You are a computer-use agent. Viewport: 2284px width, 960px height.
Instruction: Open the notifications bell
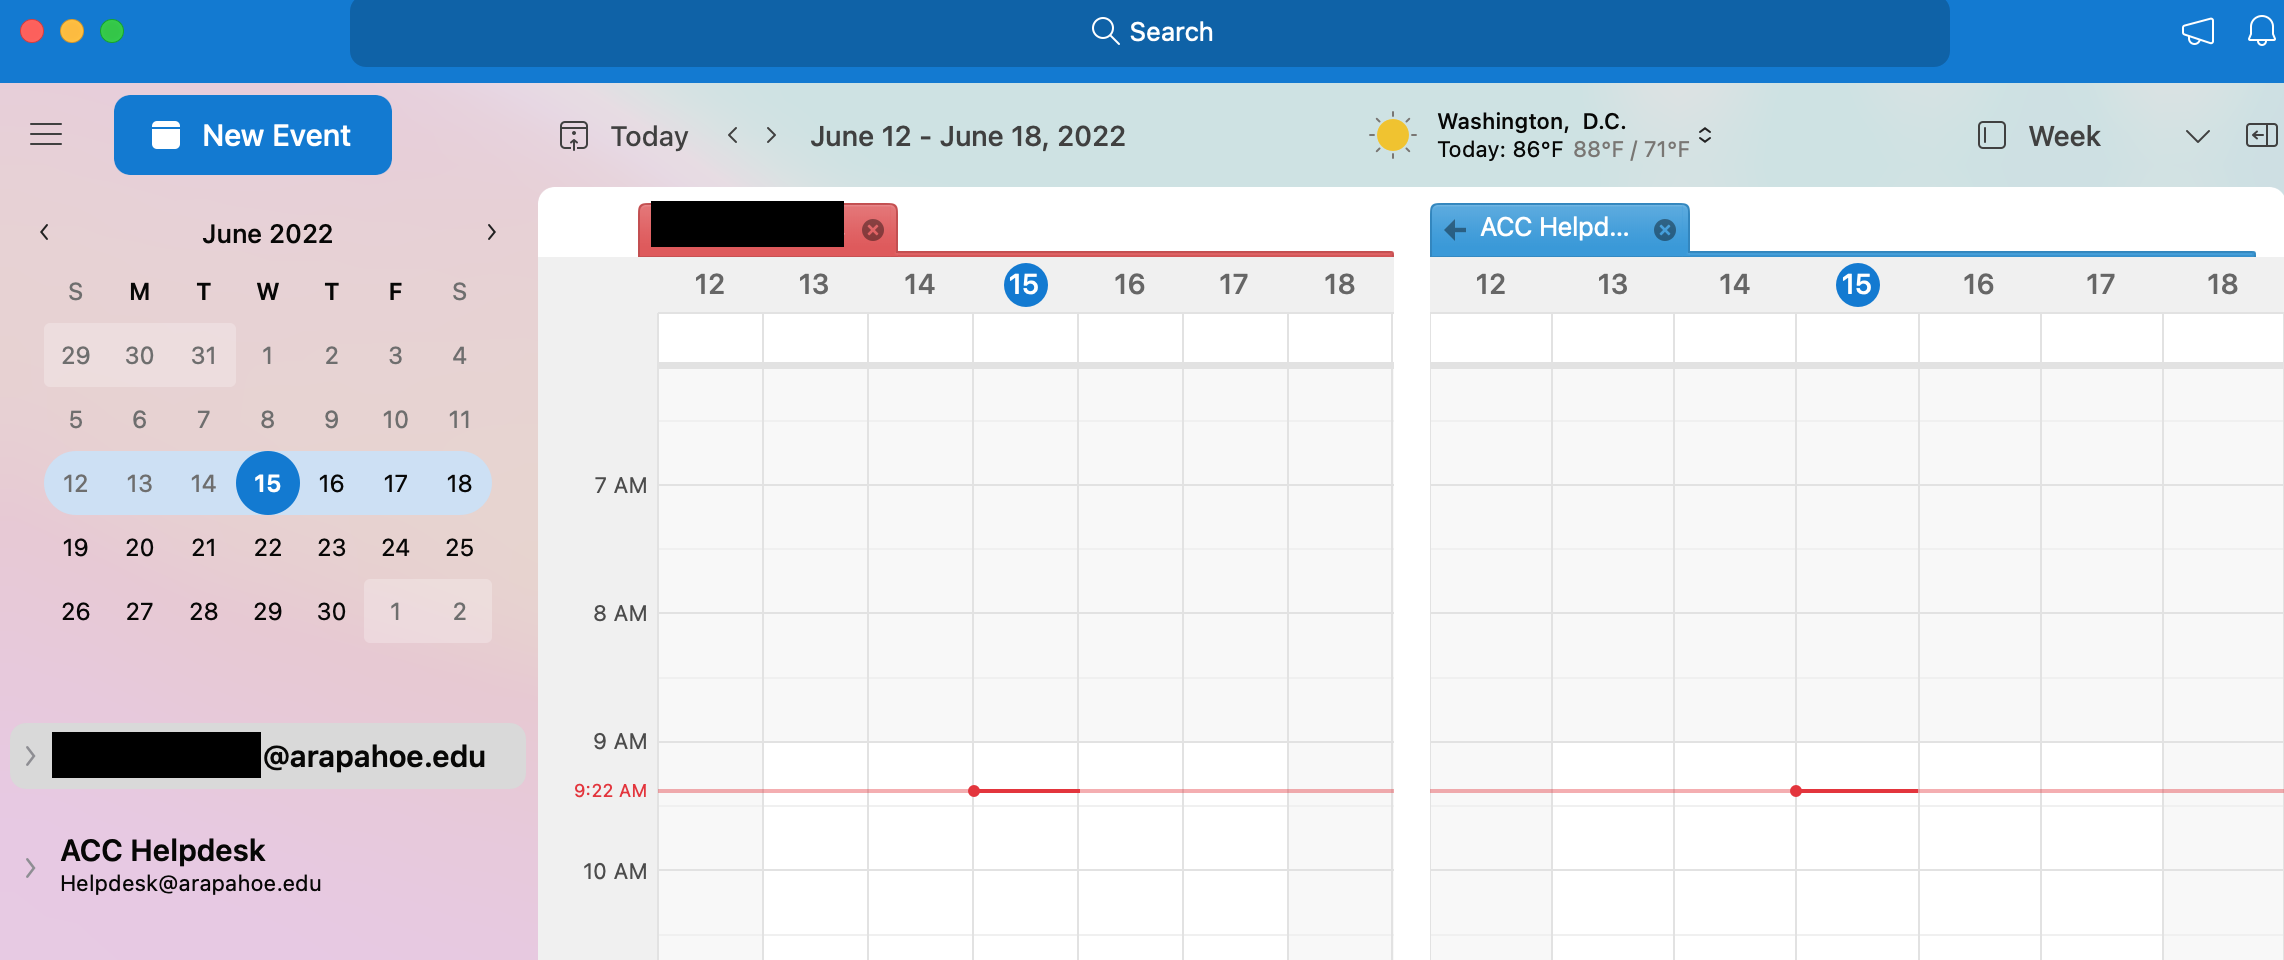(x=2261, y=31)
